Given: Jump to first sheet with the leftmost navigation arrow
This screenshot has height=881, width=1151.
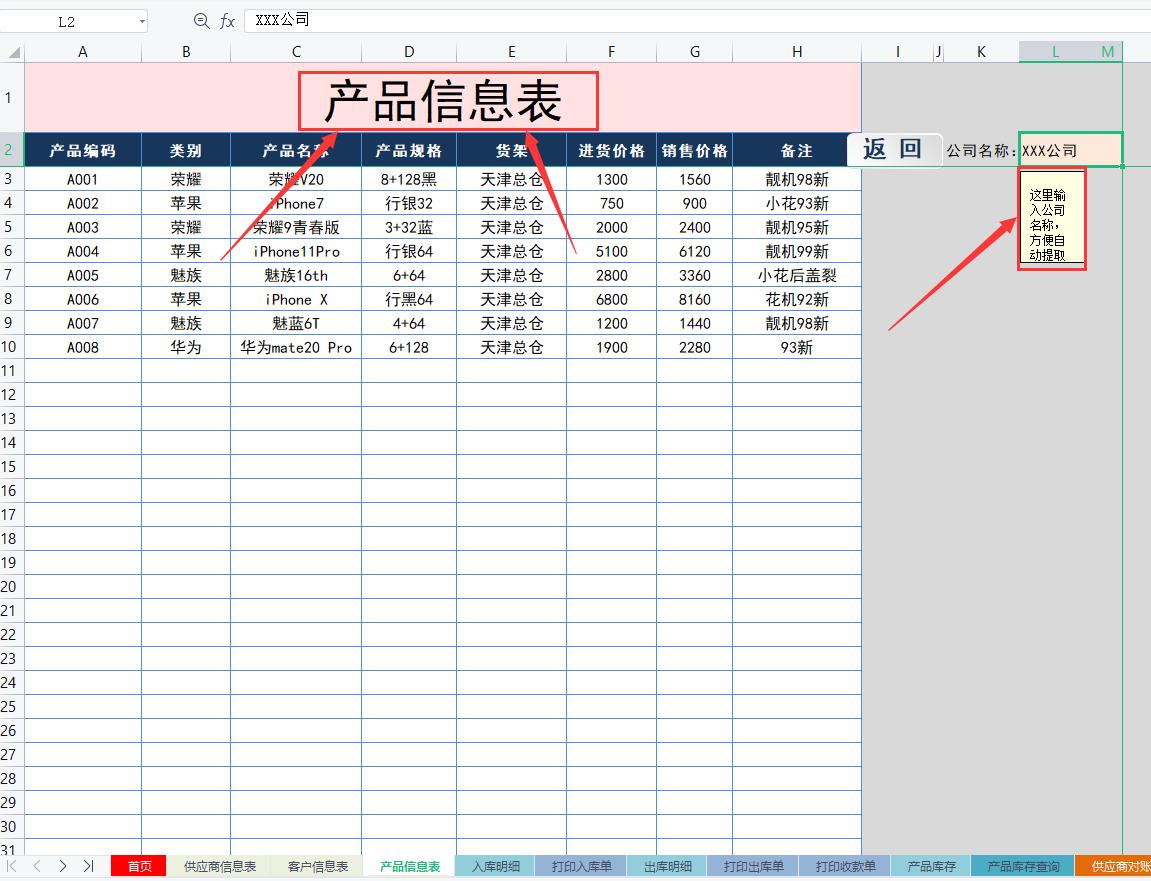Looking at the screenshot, I should coord(13,866).
